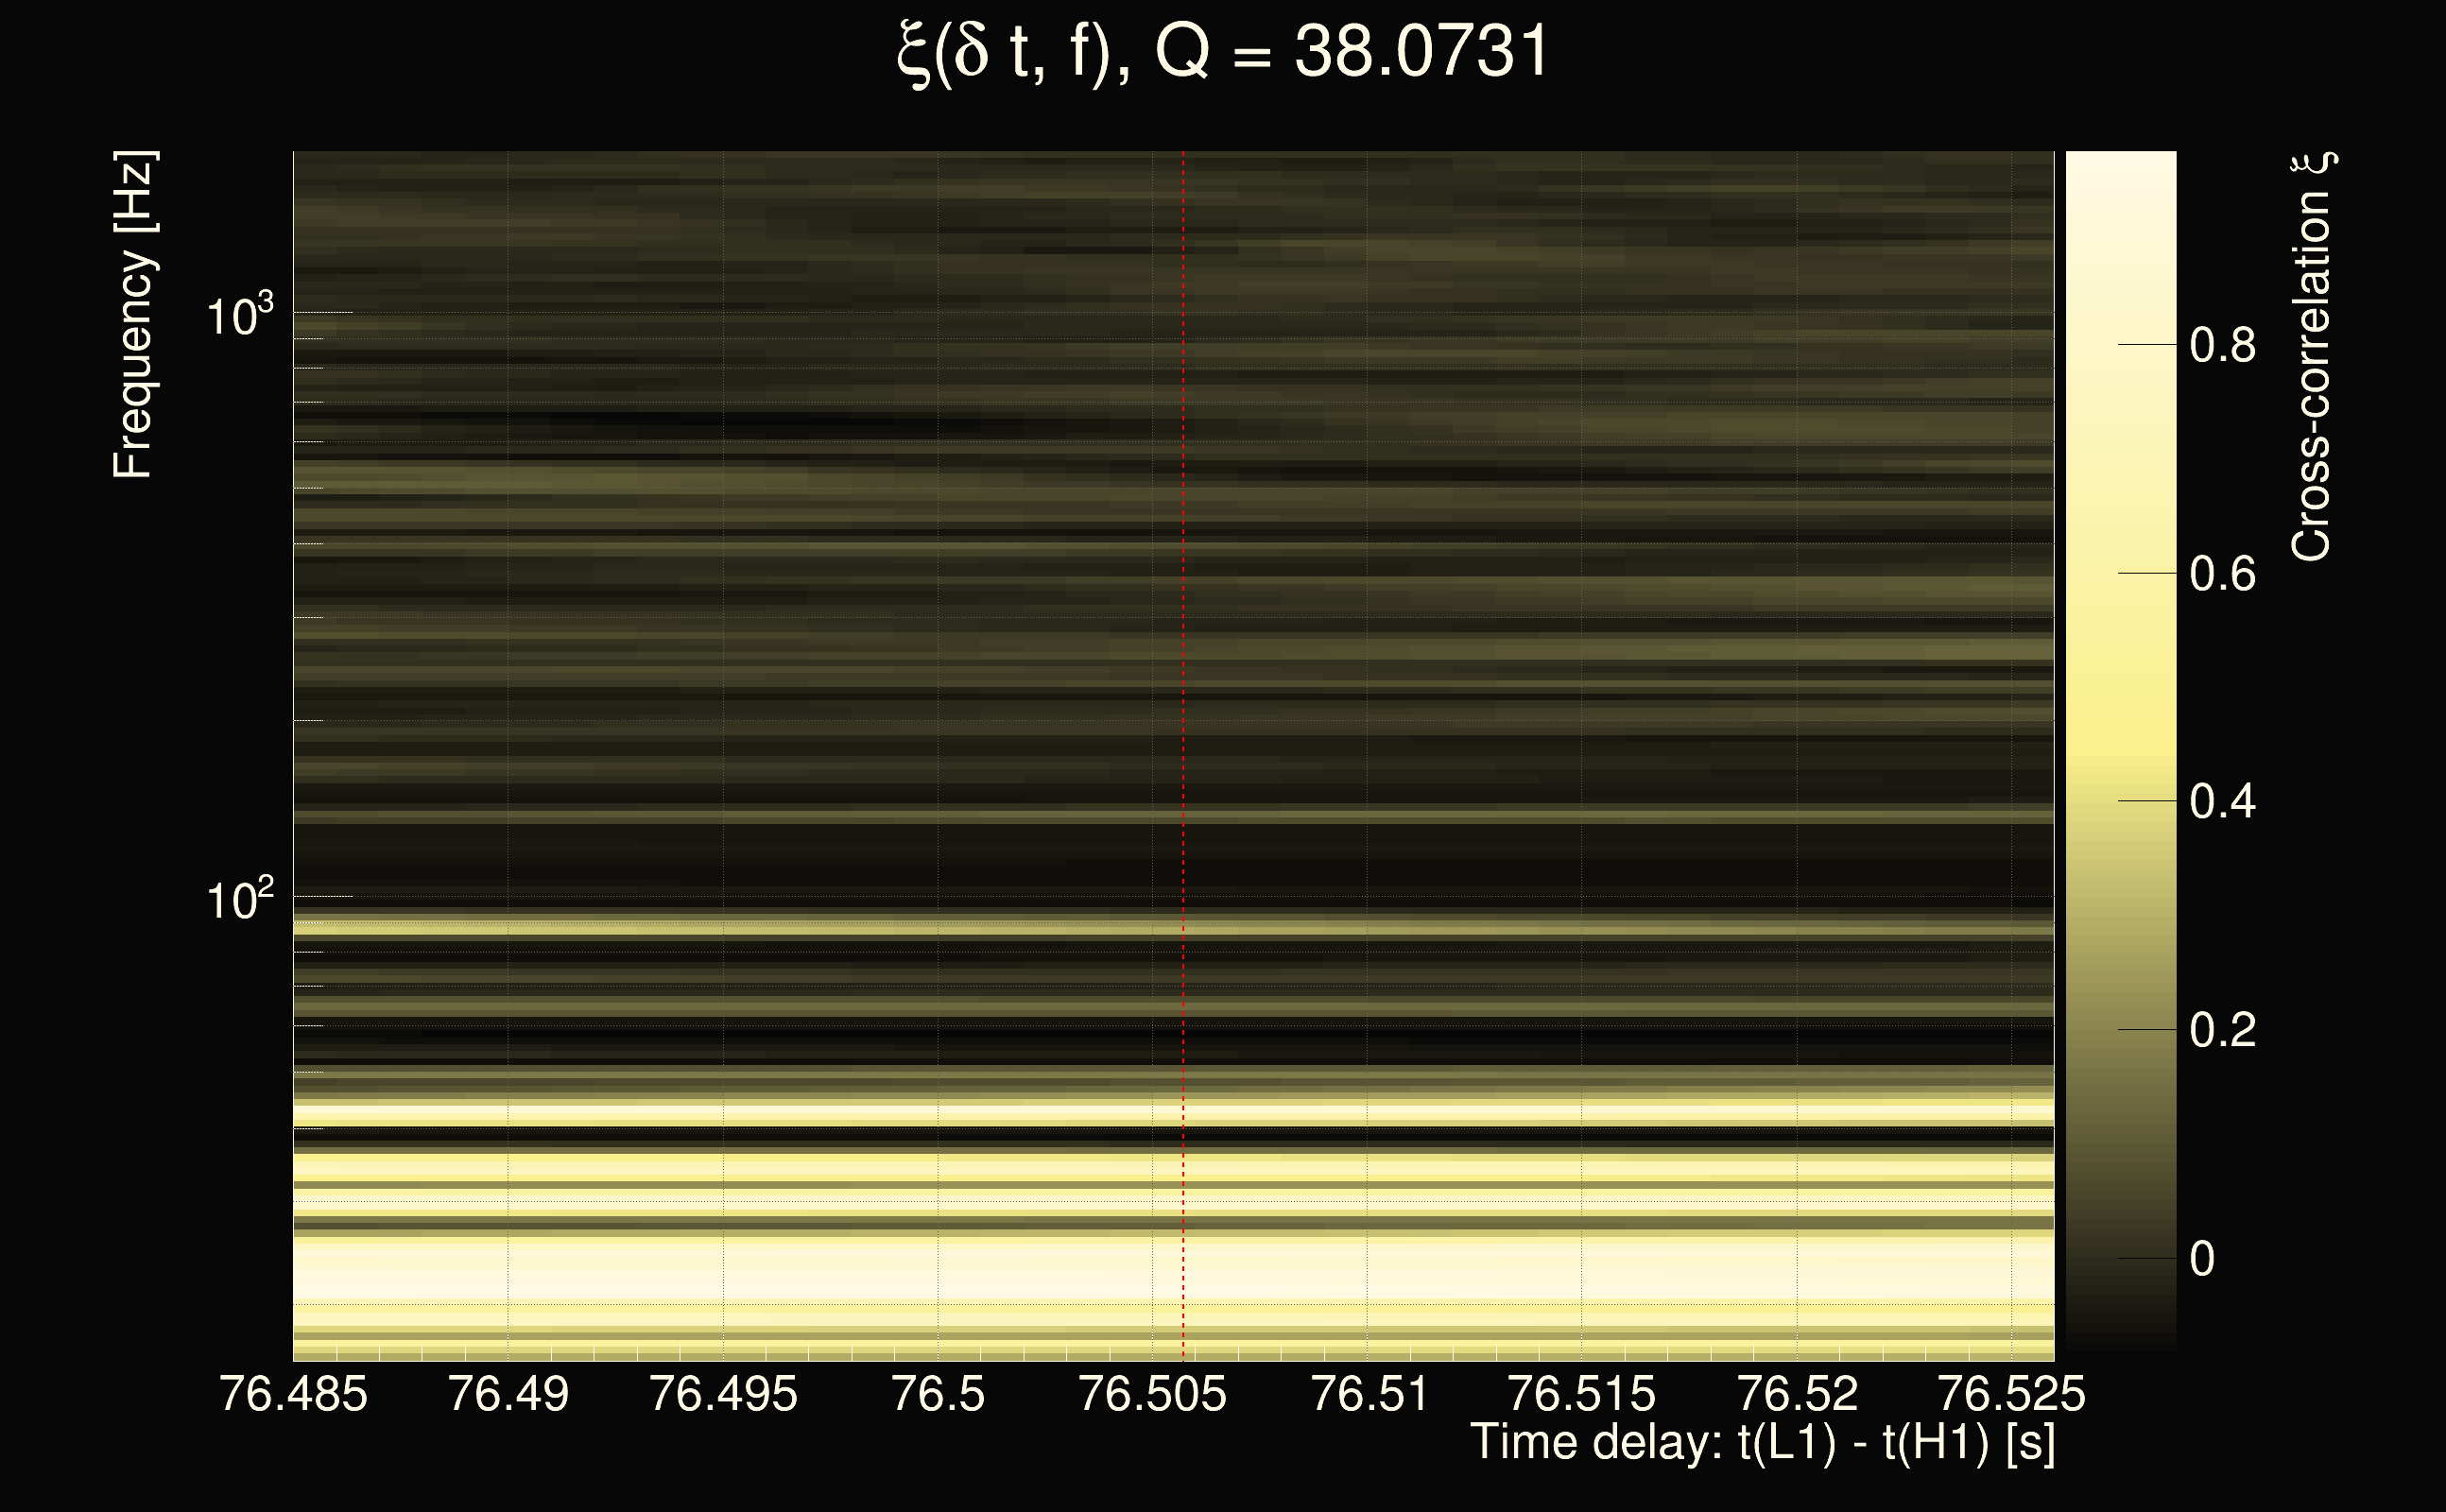Click the 0.8 mark on the colorbar
Image resolution: width=2446 pixels, height=1512 pixels.
[2222, 345]
